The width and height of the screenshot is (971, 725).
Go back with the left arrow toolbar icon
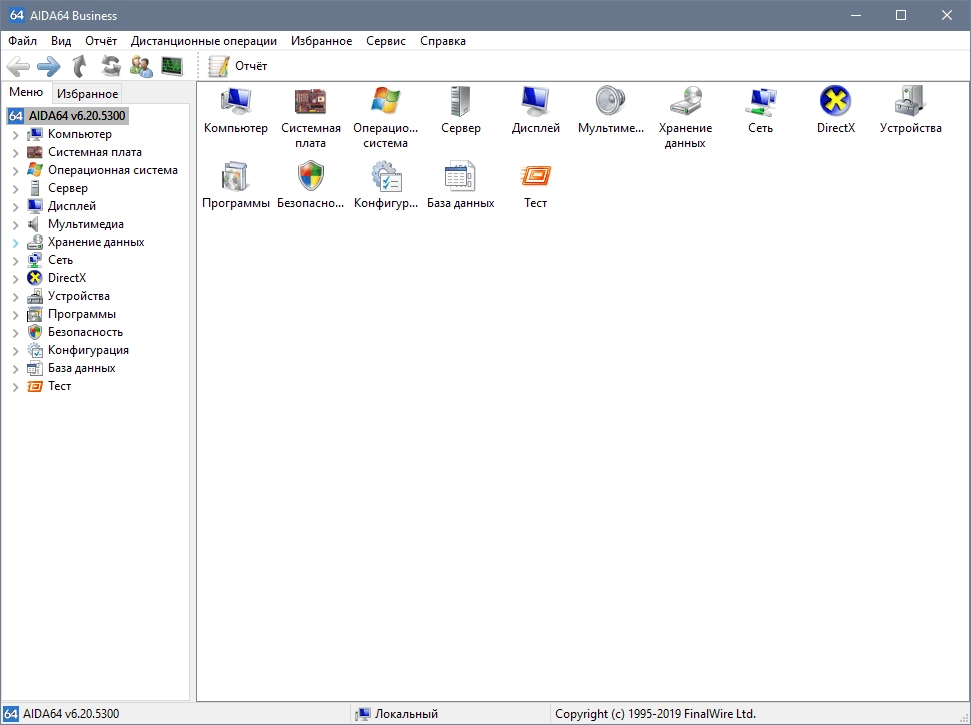(18, 66)
